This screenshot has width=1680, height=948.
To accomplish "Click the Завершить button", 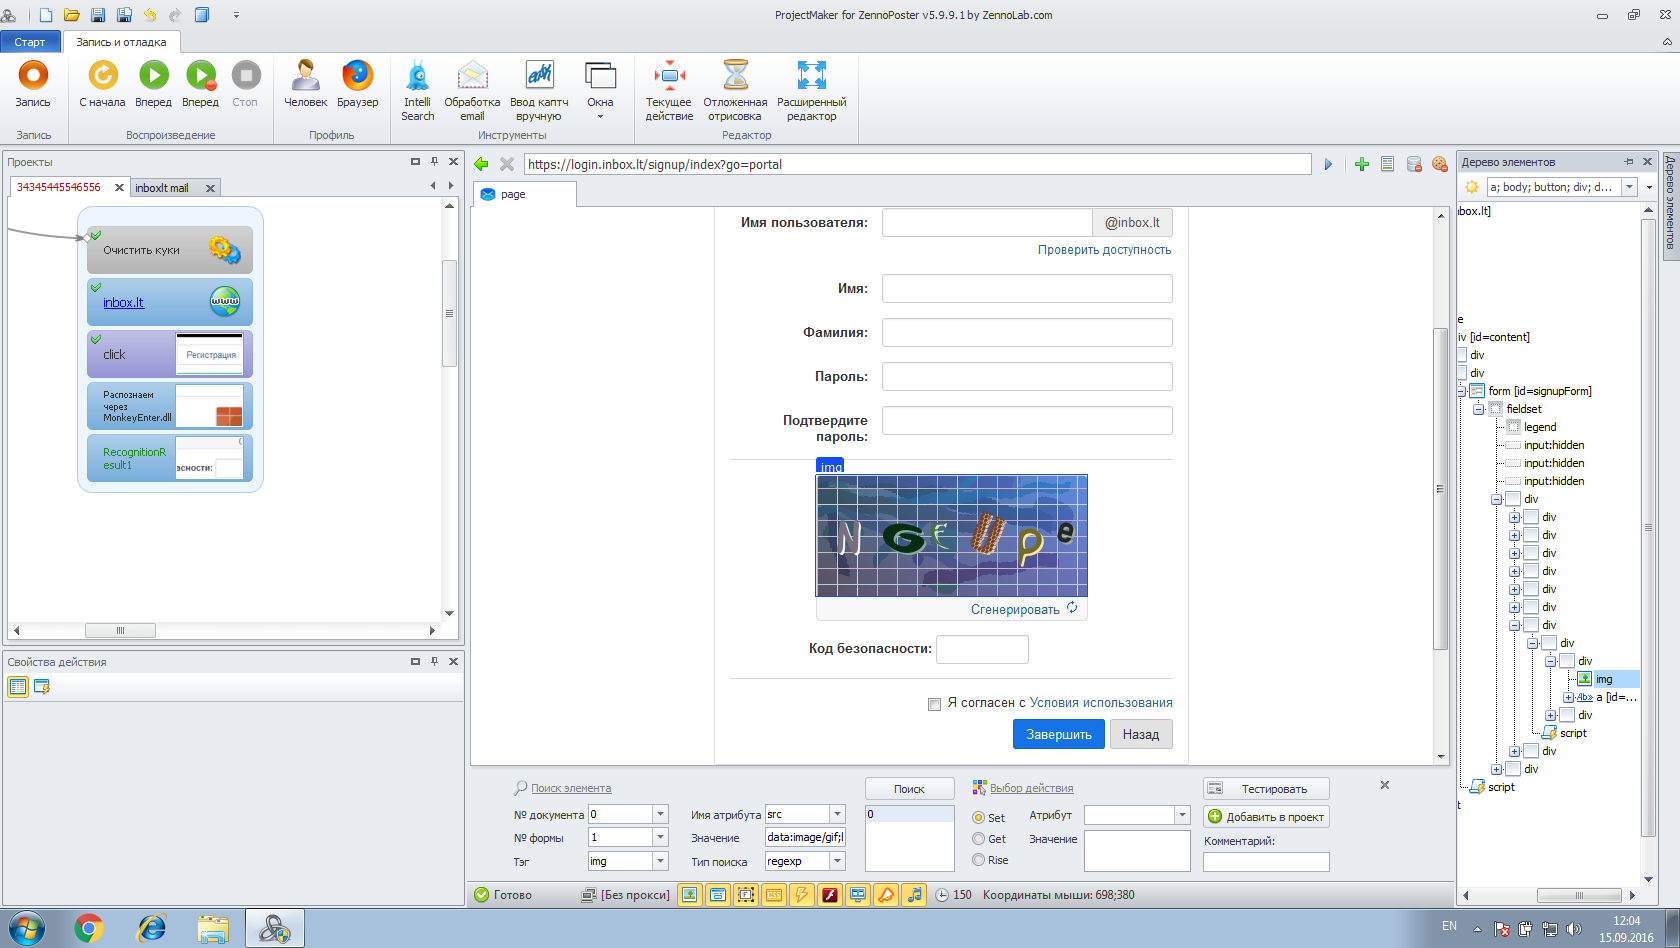I will [x=1058, y=734].
